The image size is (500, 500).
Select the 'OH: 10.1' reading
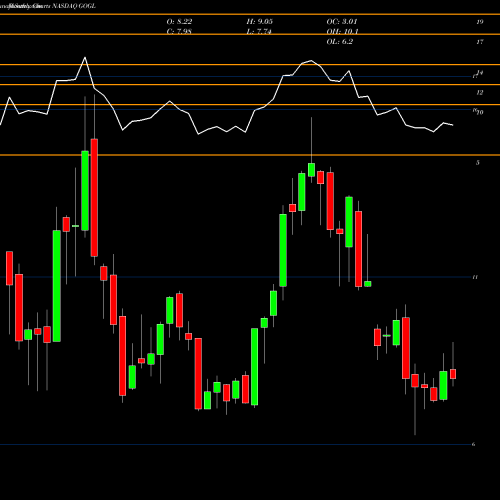(342, 32)
